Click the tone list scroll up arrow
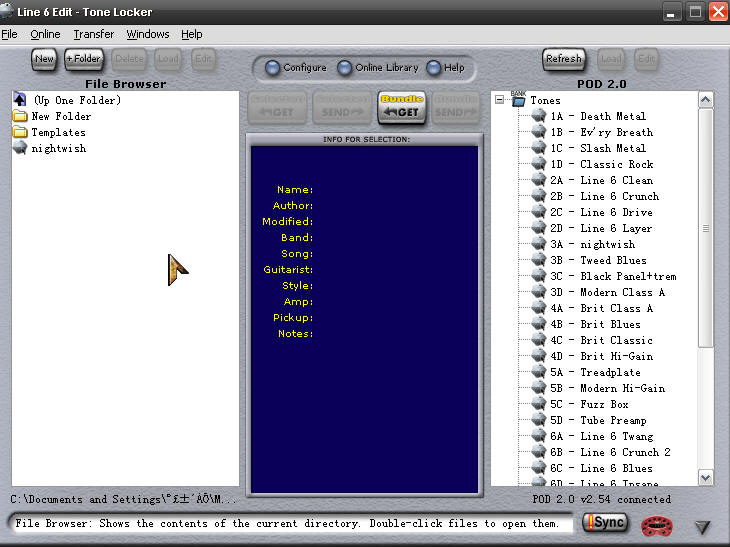The width and height of the screenshot is (730, 547). click(706, 100)
